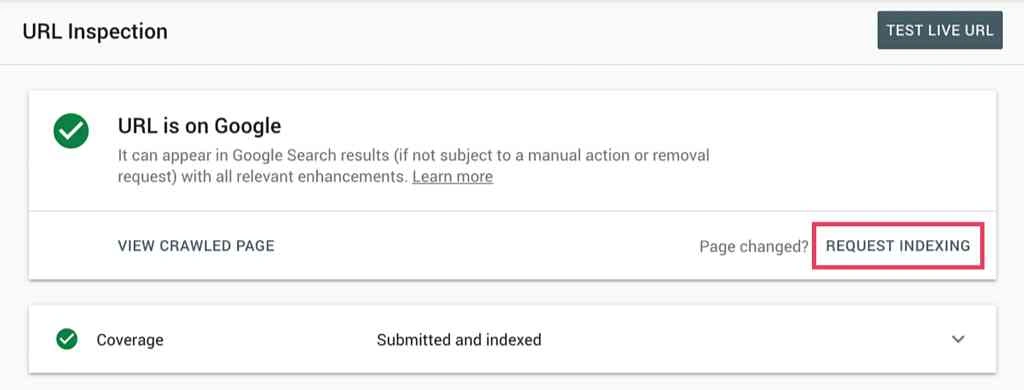
Task: Select VIEW CRAWLED PAGE
Action: click(x=196, y=246)
